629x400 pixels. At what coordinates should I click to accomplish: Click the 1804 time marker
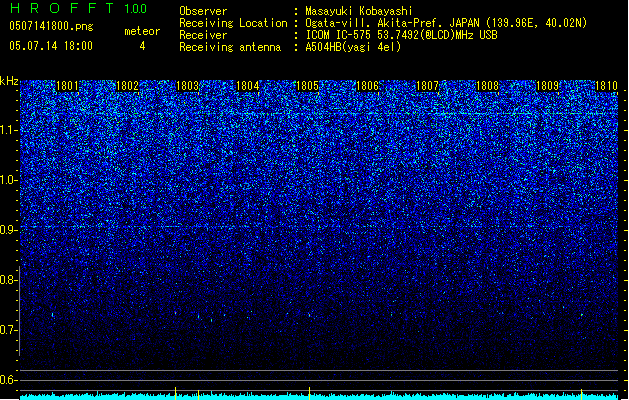tap(248, 86)
